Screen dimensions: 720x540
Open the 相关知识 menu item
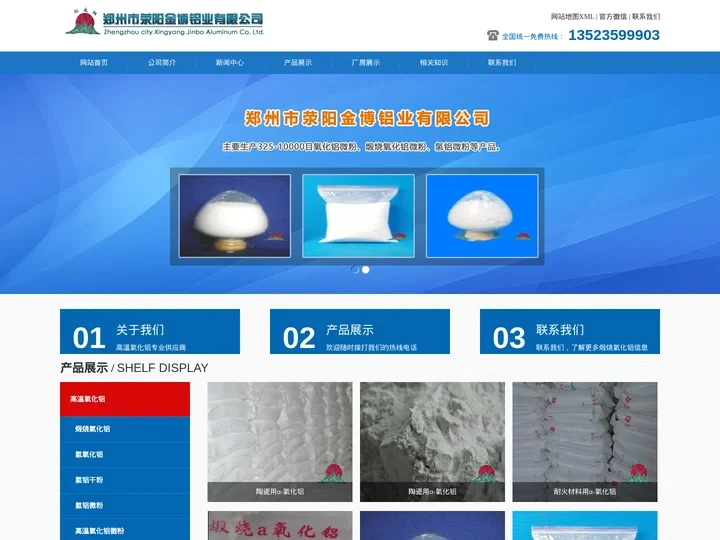pos(433,62)
